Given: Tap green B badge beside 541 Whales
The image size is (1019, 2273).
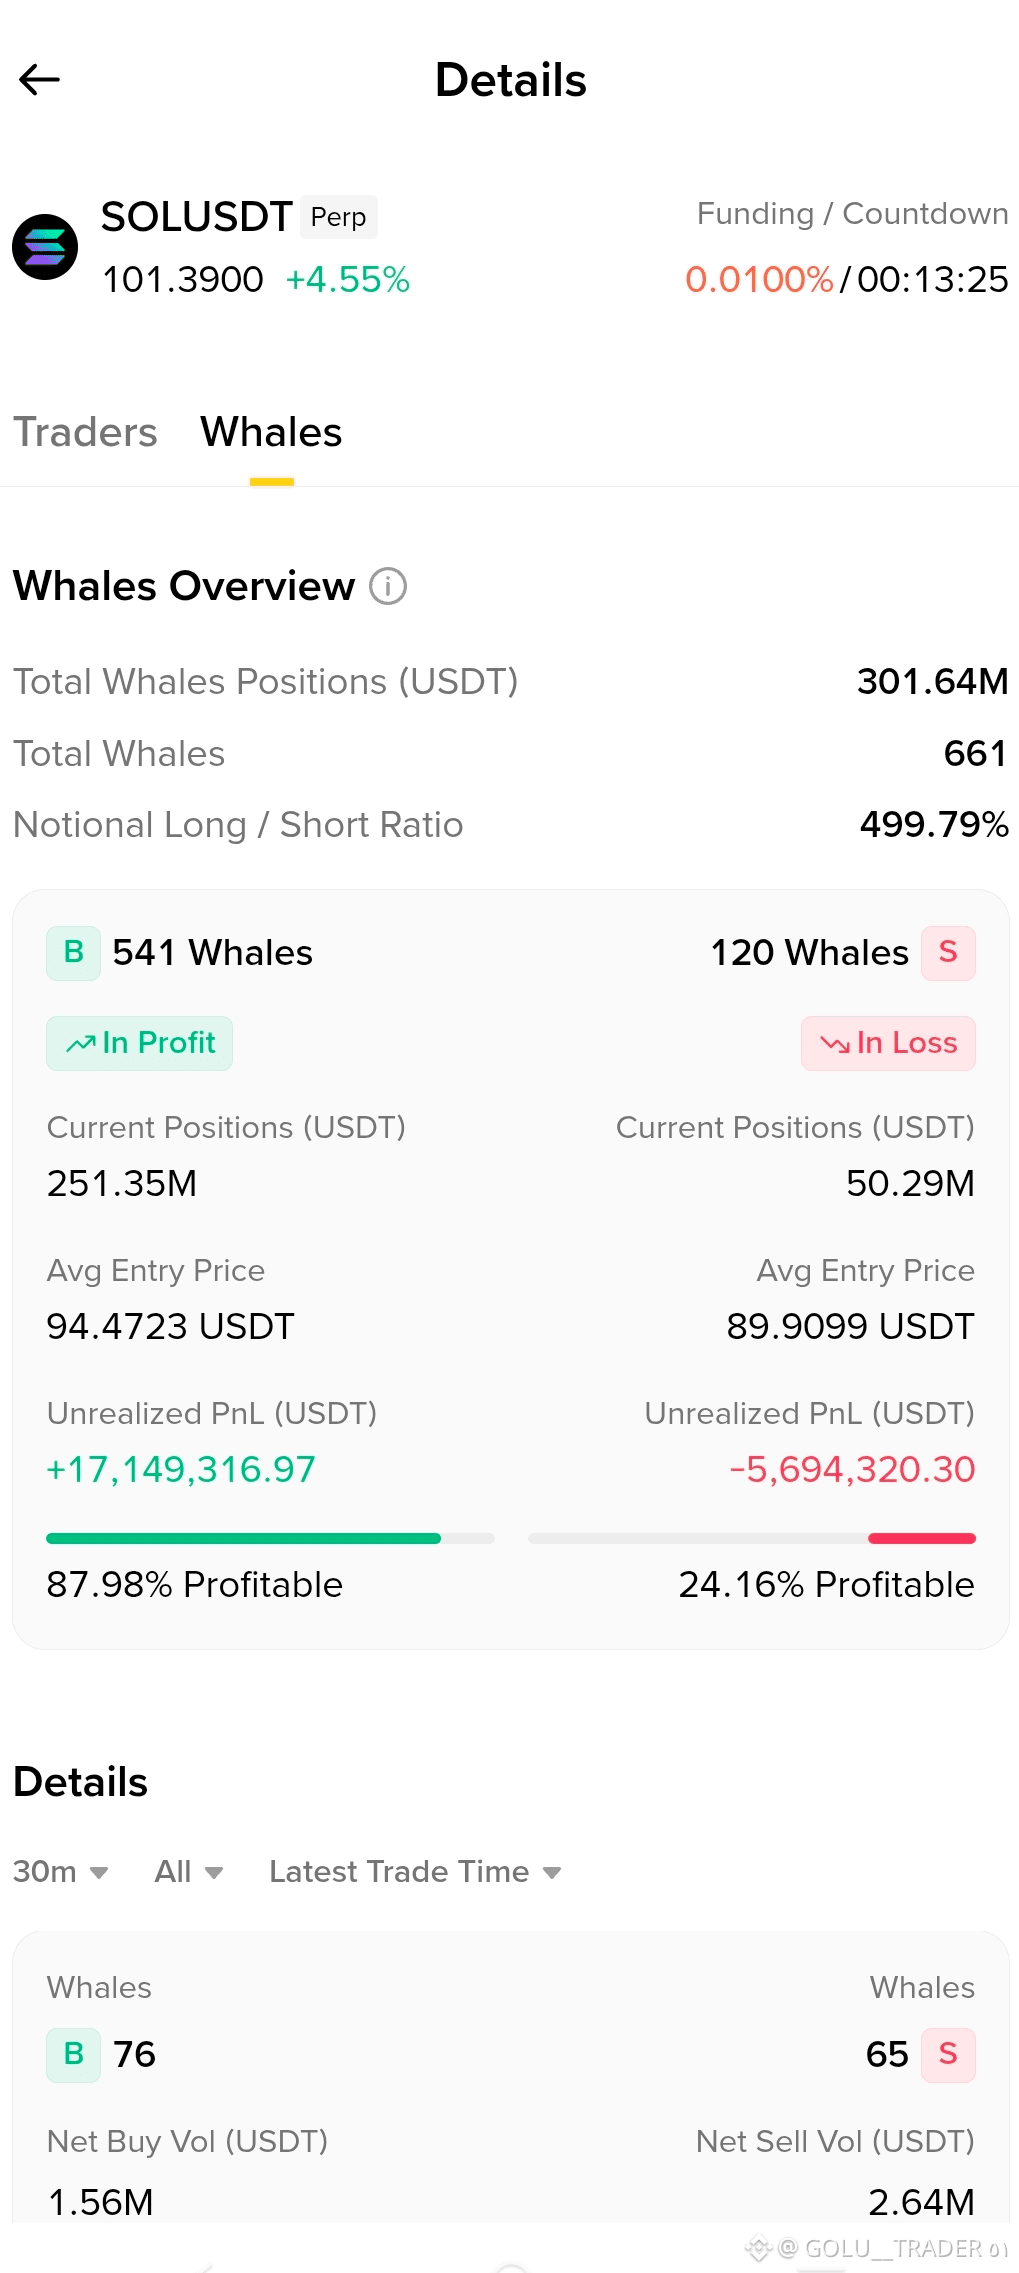Looking at the screenshot, I should pyautogui.click(x=73, y=953).
